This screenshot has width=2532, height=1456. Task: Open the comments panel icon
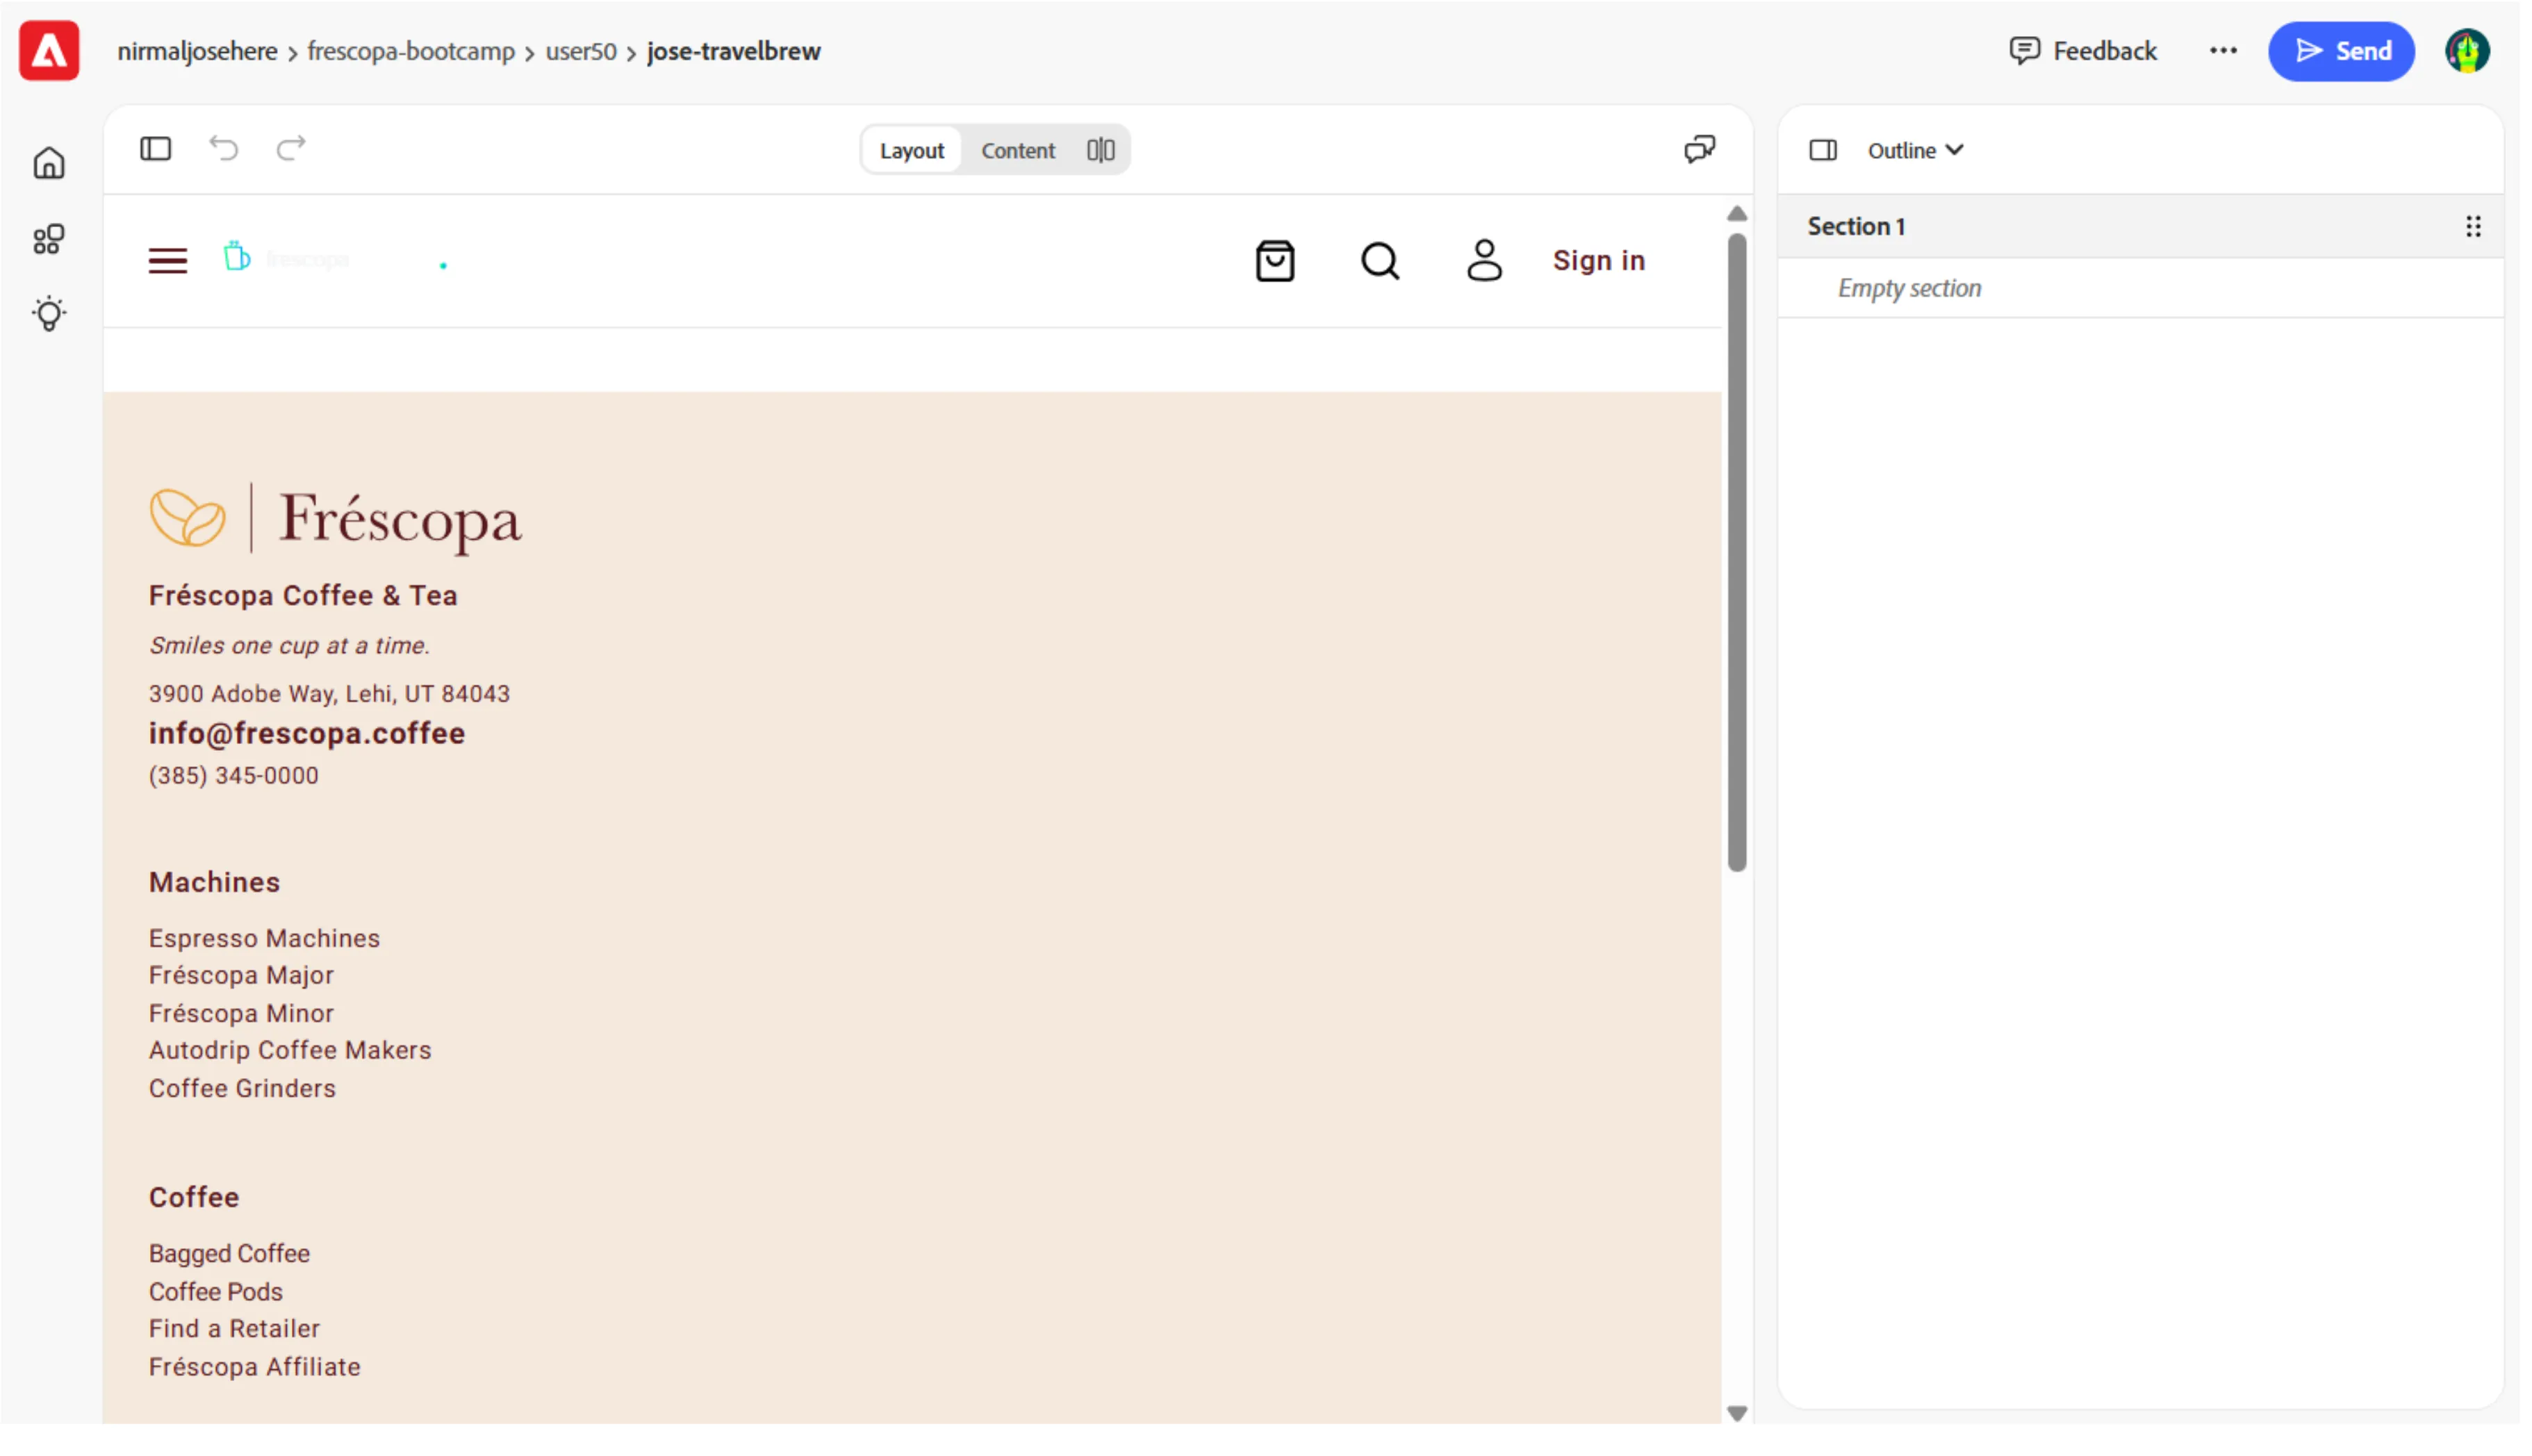[1700, 149]
